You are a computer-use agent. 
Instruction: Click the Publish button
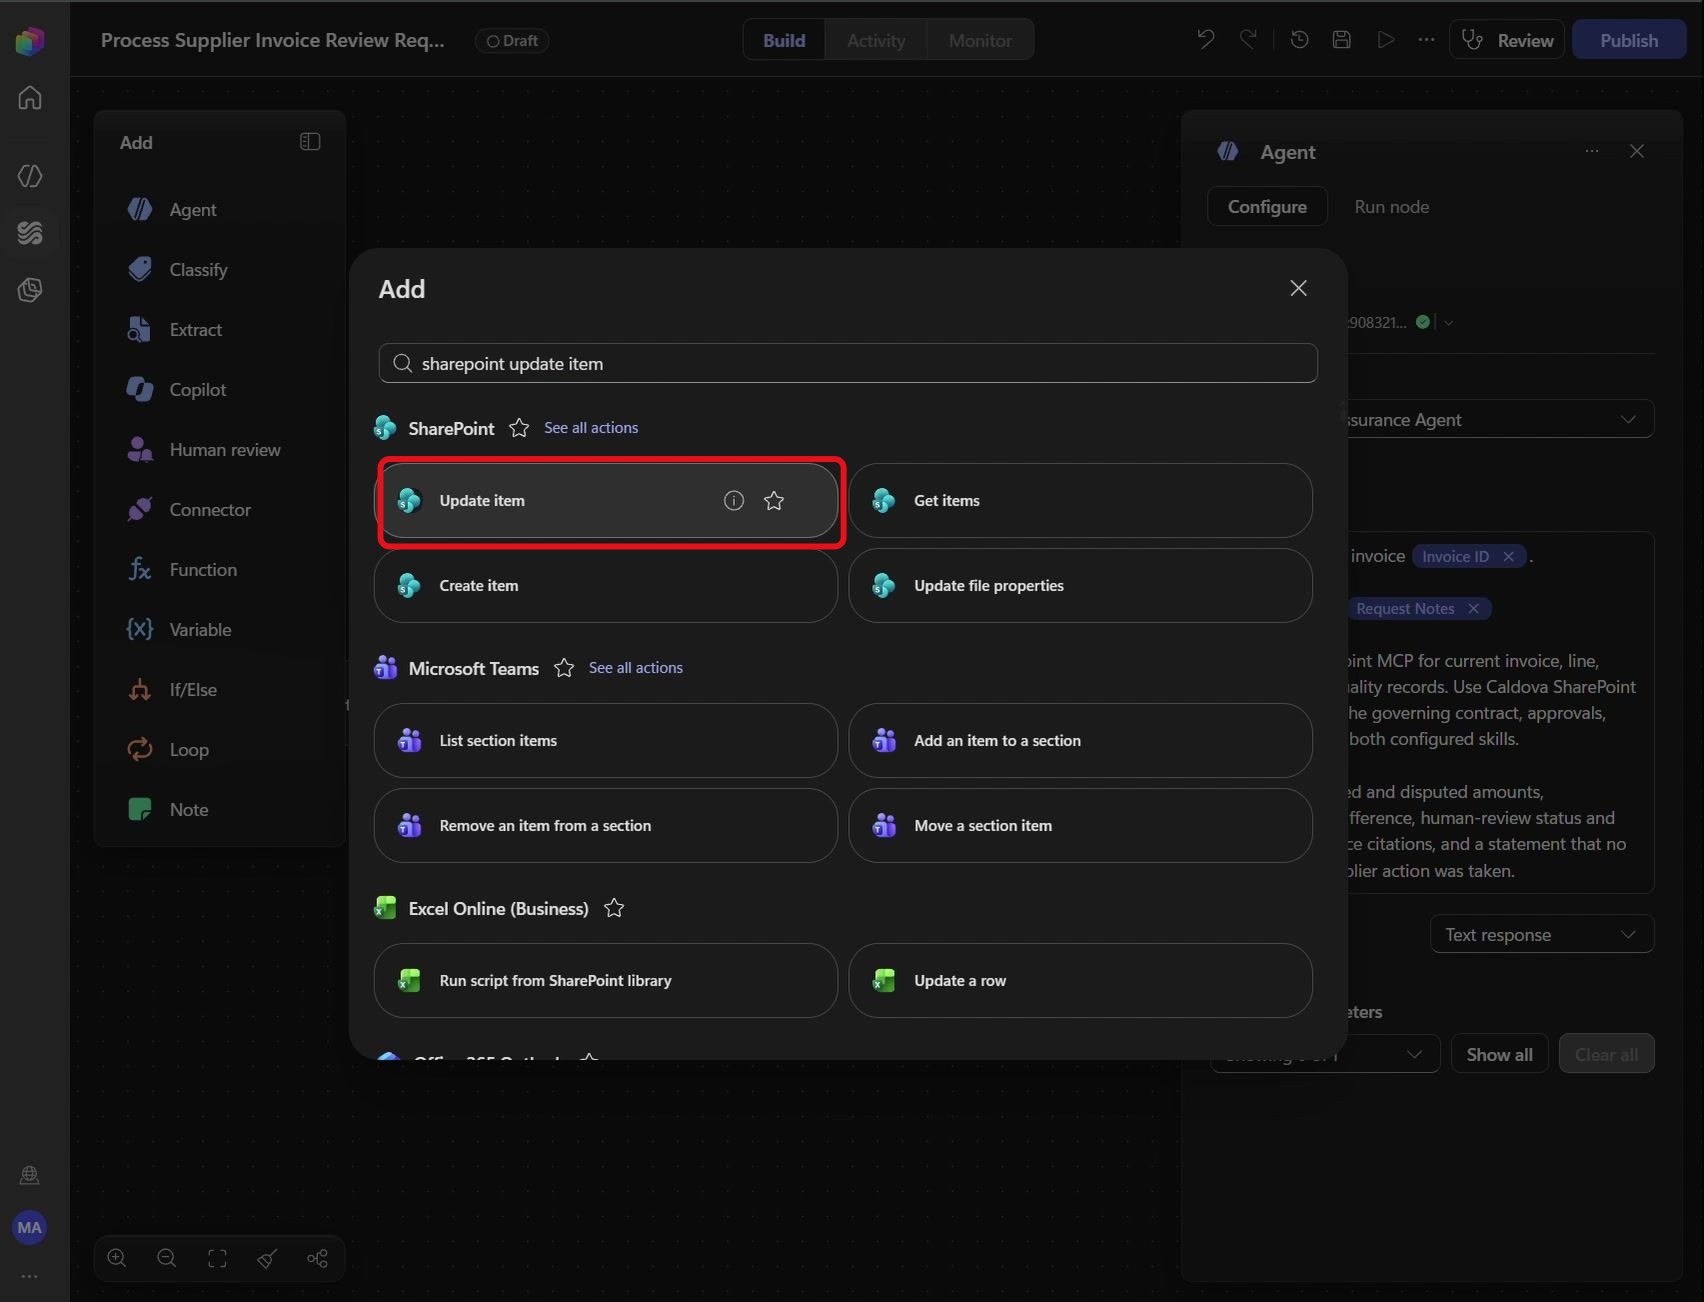click(1629, 40)
